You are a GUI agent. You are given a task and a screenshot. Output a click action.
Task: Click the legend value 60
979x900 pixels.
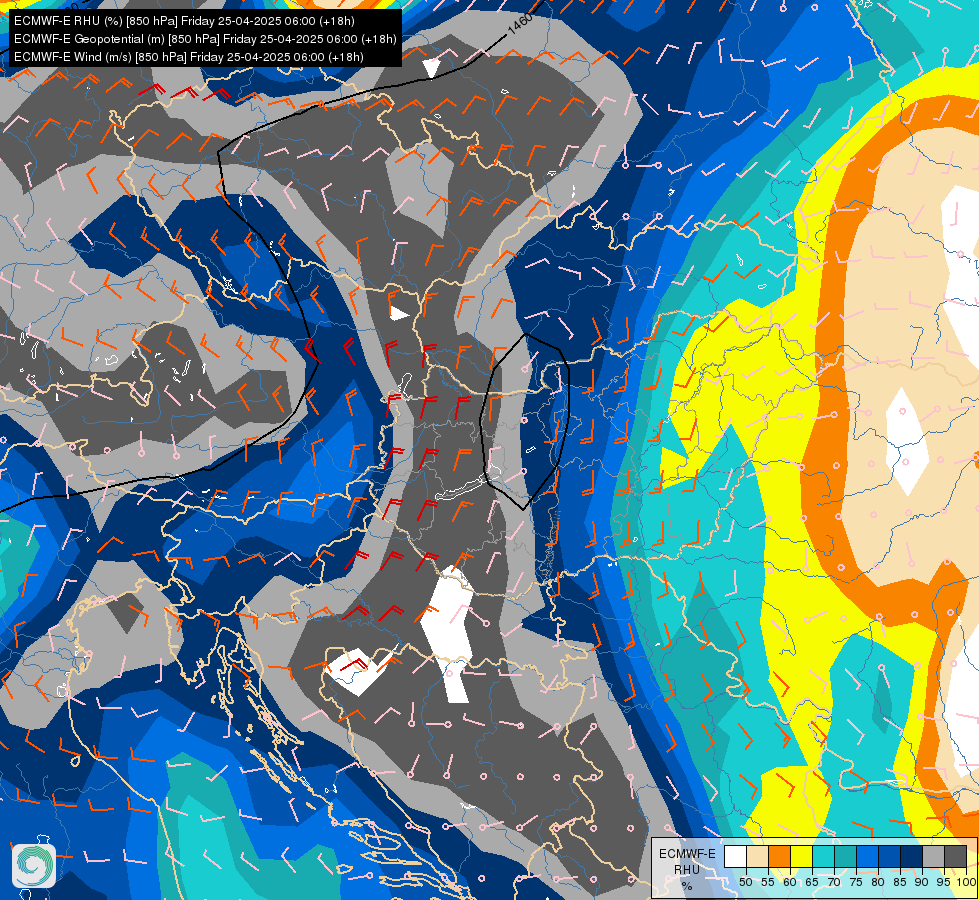tap(790, 882)
